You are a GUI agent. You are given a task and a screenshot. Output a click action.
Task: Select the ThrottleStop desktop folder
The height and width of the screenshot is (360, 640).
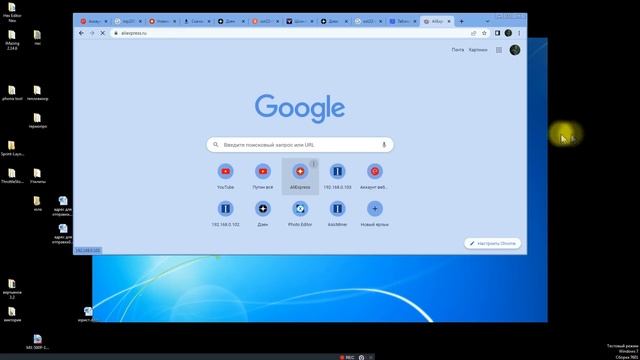click(x=12, y=176)
